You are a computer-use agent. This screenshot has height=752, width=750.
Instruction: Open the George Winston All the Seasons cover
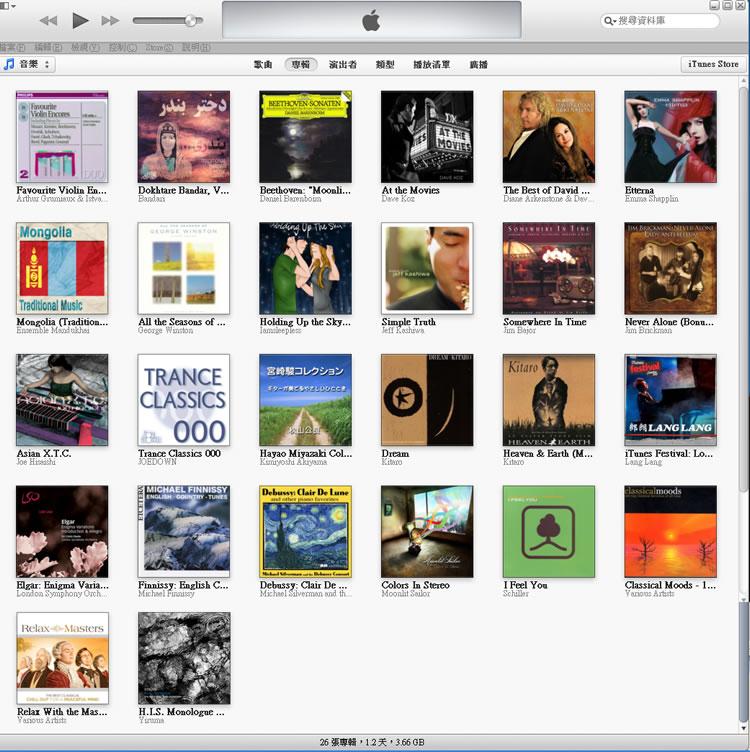point(184,268)
